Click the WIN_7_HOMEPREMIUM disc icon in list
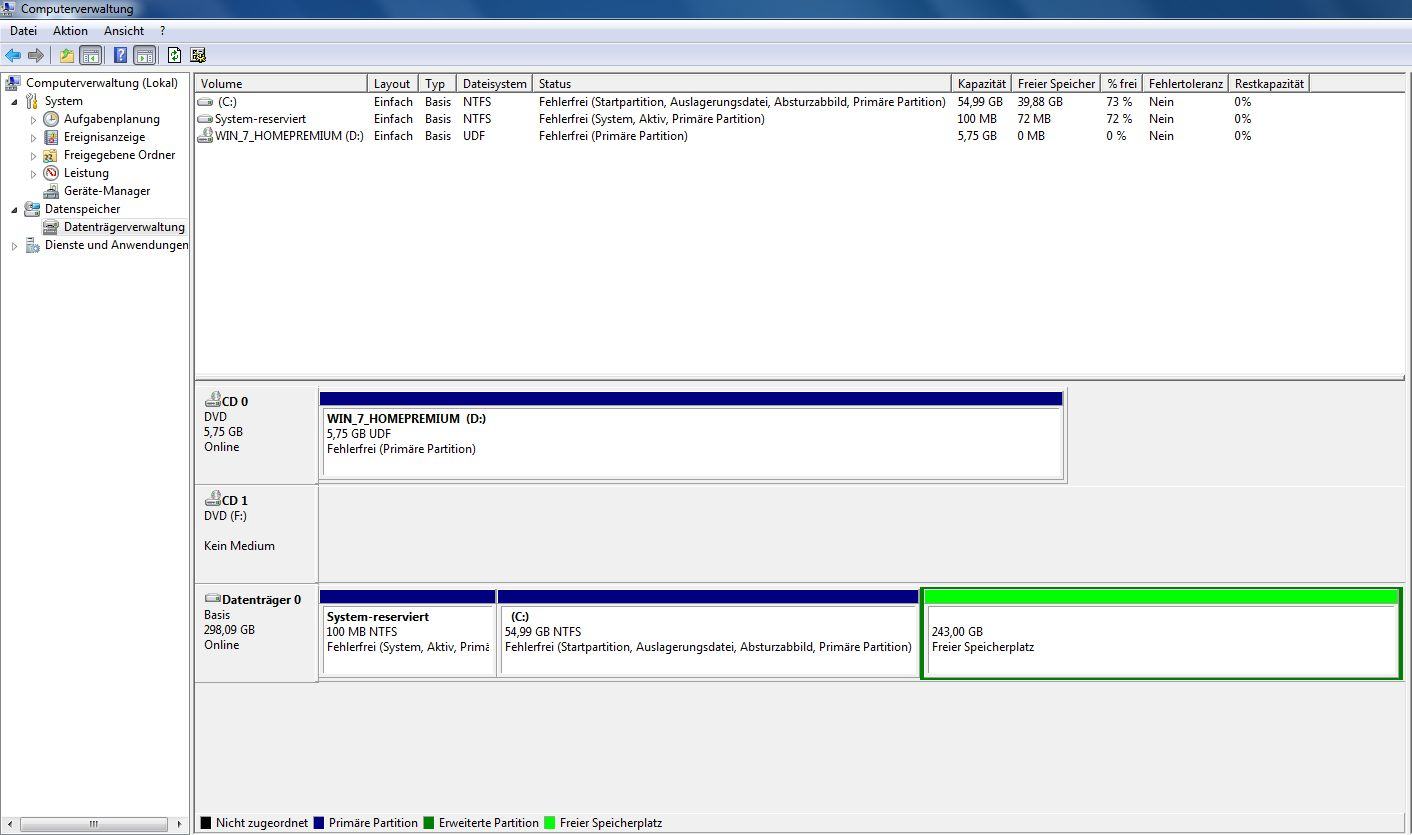This screenshot has width=1412, height=835. click(205, 135)
